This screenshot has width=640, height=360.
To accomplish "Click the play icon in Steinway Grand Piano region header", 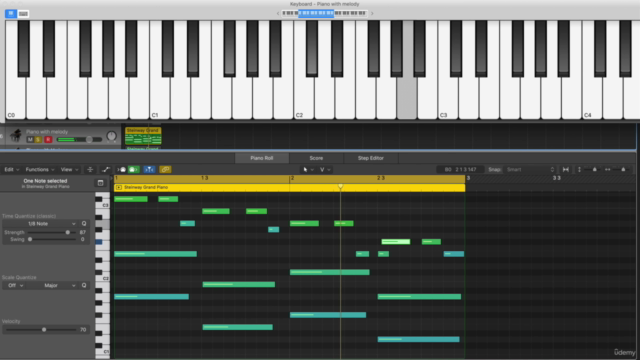I will coord(119,187).
